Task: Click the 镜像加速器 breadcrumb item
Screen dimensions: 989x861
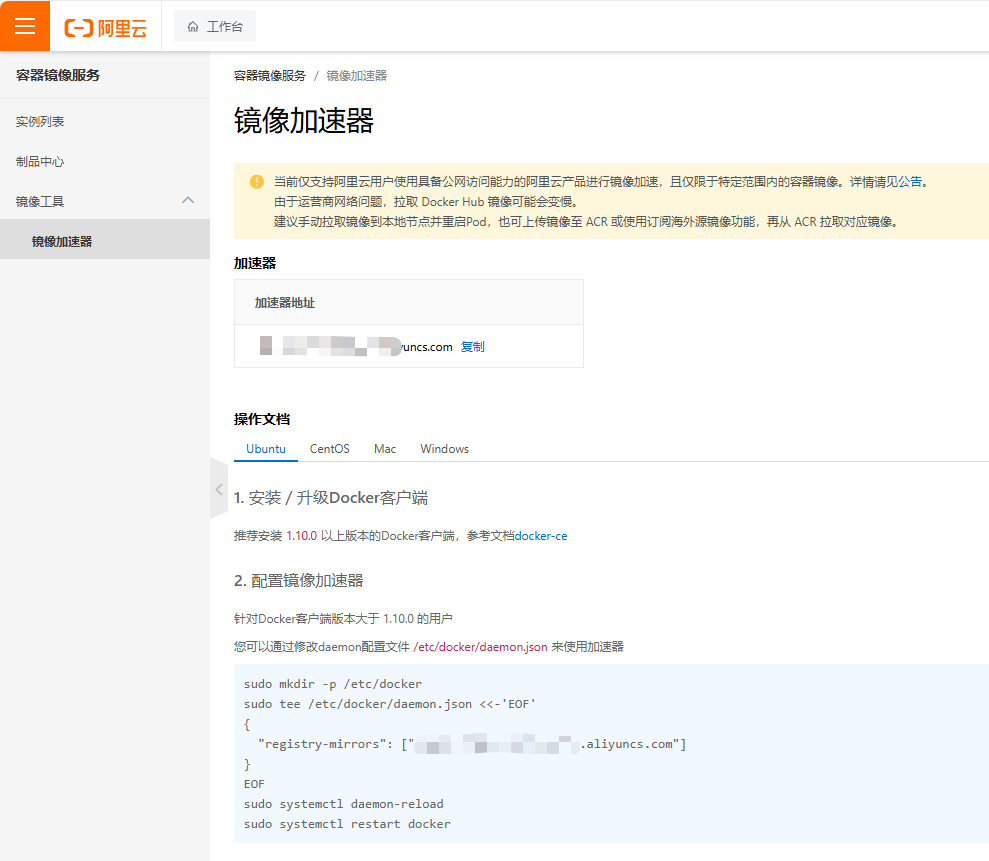Action: pos(356,76)
